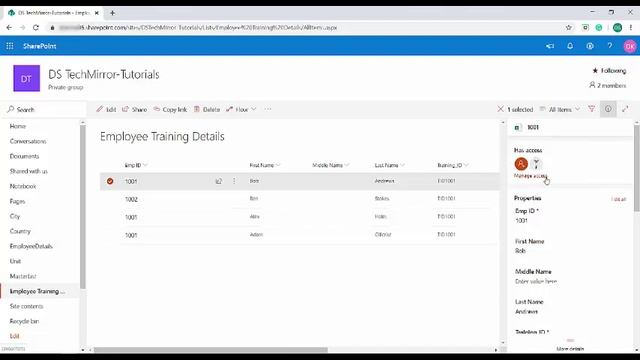640x360 pixels.
Task: Open Emp ID column dropdown
Action: pos(136,165)
